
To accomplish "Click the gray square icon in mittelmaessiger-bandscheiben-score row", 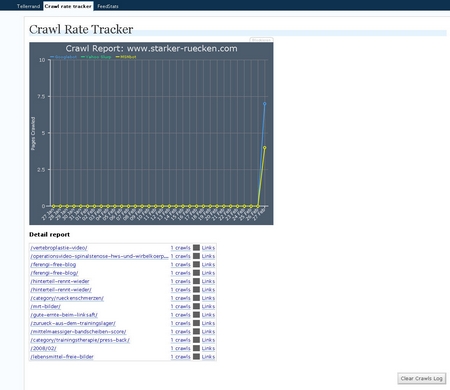I will pyautogui.click(x=196, y=332).
